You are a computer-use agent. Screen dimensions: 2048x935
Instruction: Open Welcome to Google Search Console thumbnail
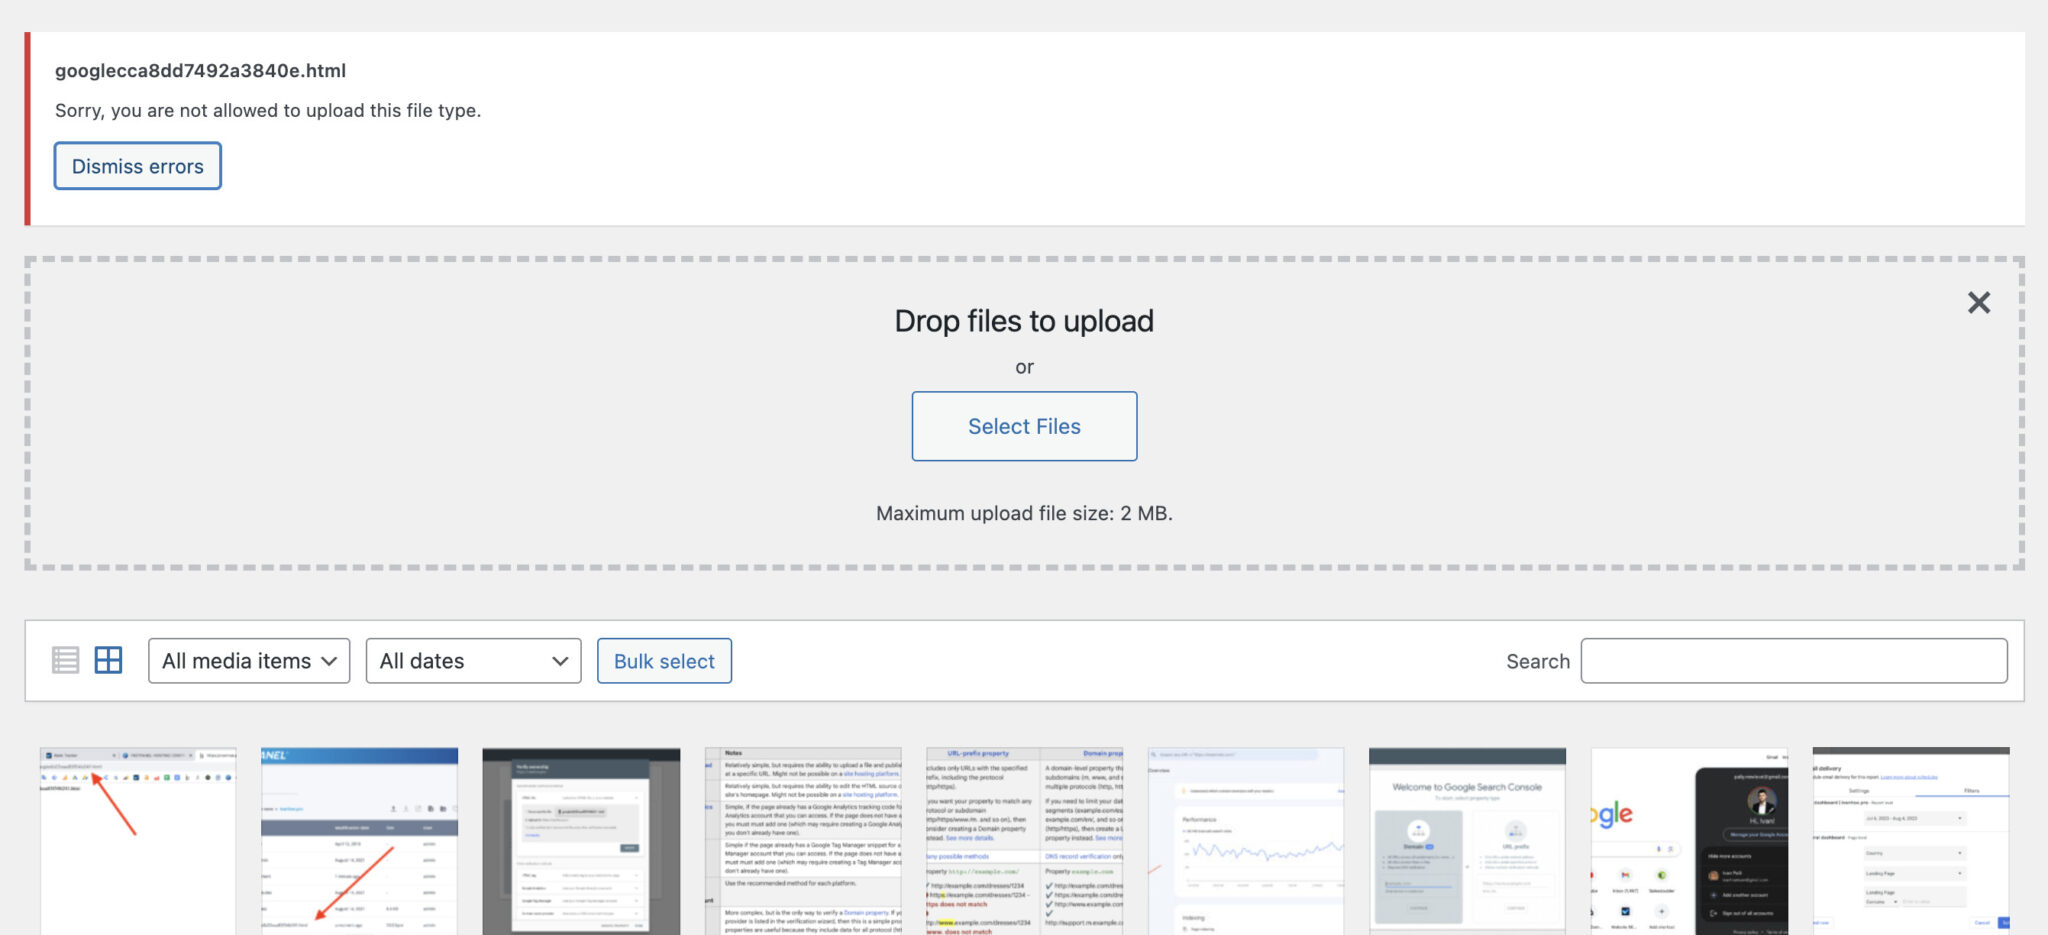pos(1467,840)
